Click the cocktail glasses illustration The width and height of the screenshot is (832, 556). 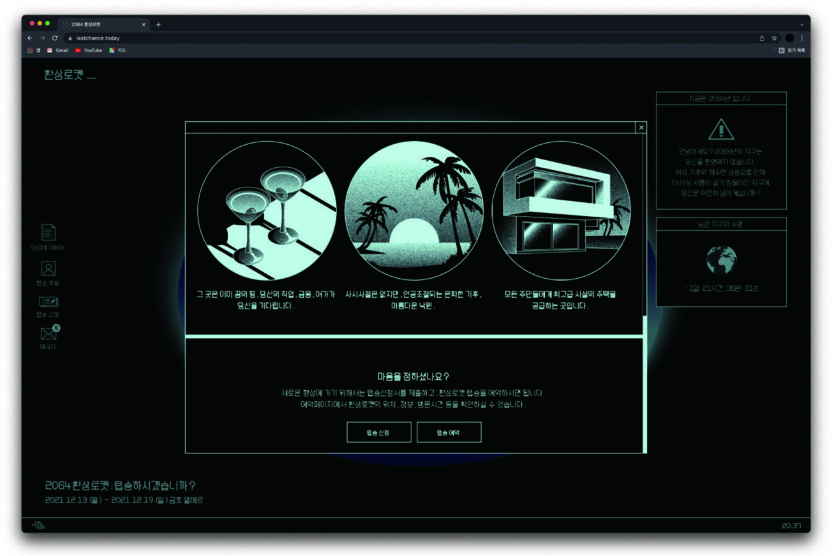coord(266,210)
